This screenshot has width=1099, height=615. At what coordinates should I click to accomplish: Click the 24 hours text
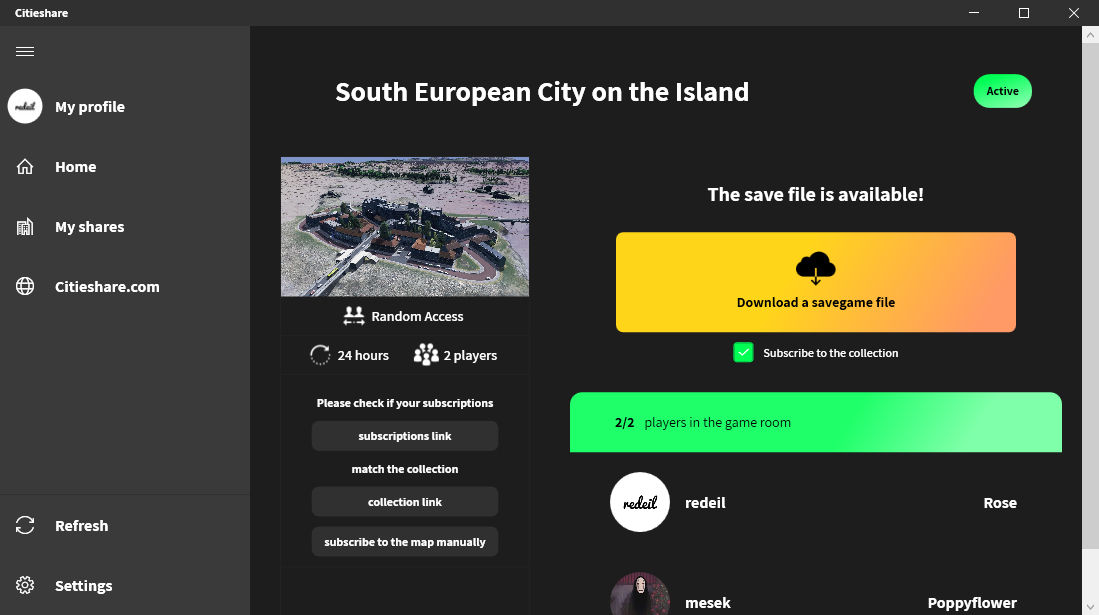point(363,356)
